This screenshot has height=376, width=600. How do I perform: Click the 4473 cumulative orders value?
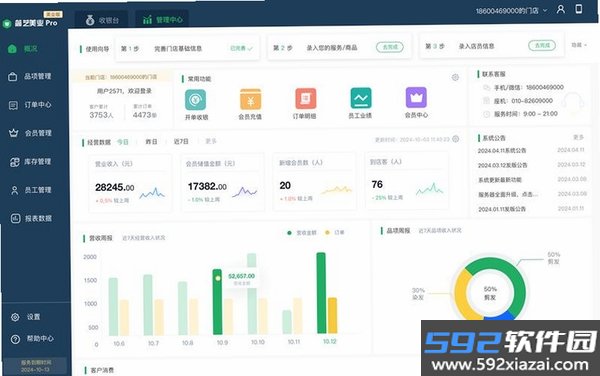point(145,115)
